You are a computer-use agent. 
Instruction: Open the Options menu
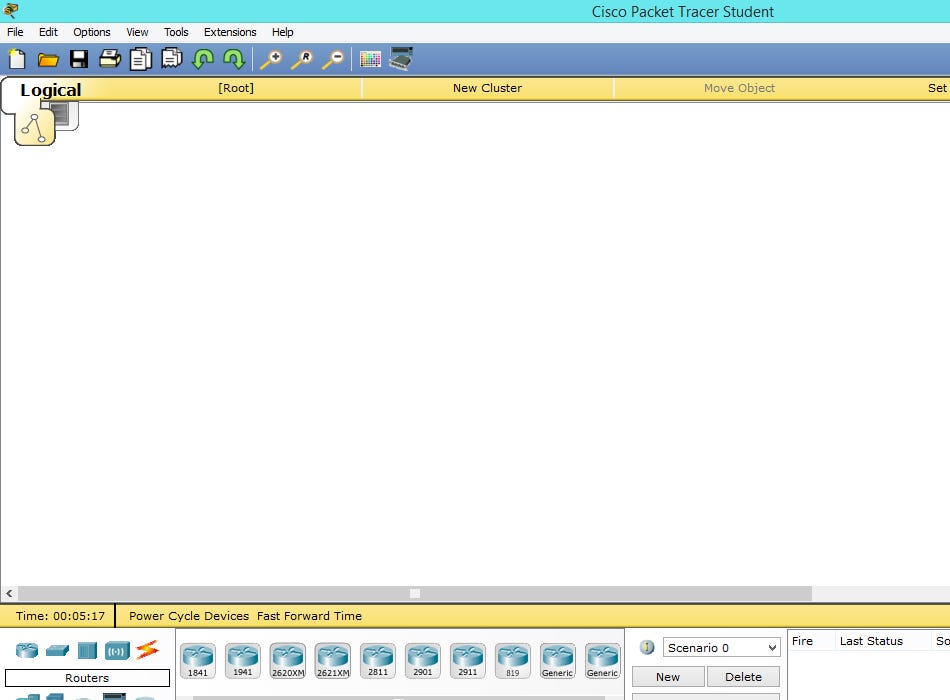[x=91, y=32]
